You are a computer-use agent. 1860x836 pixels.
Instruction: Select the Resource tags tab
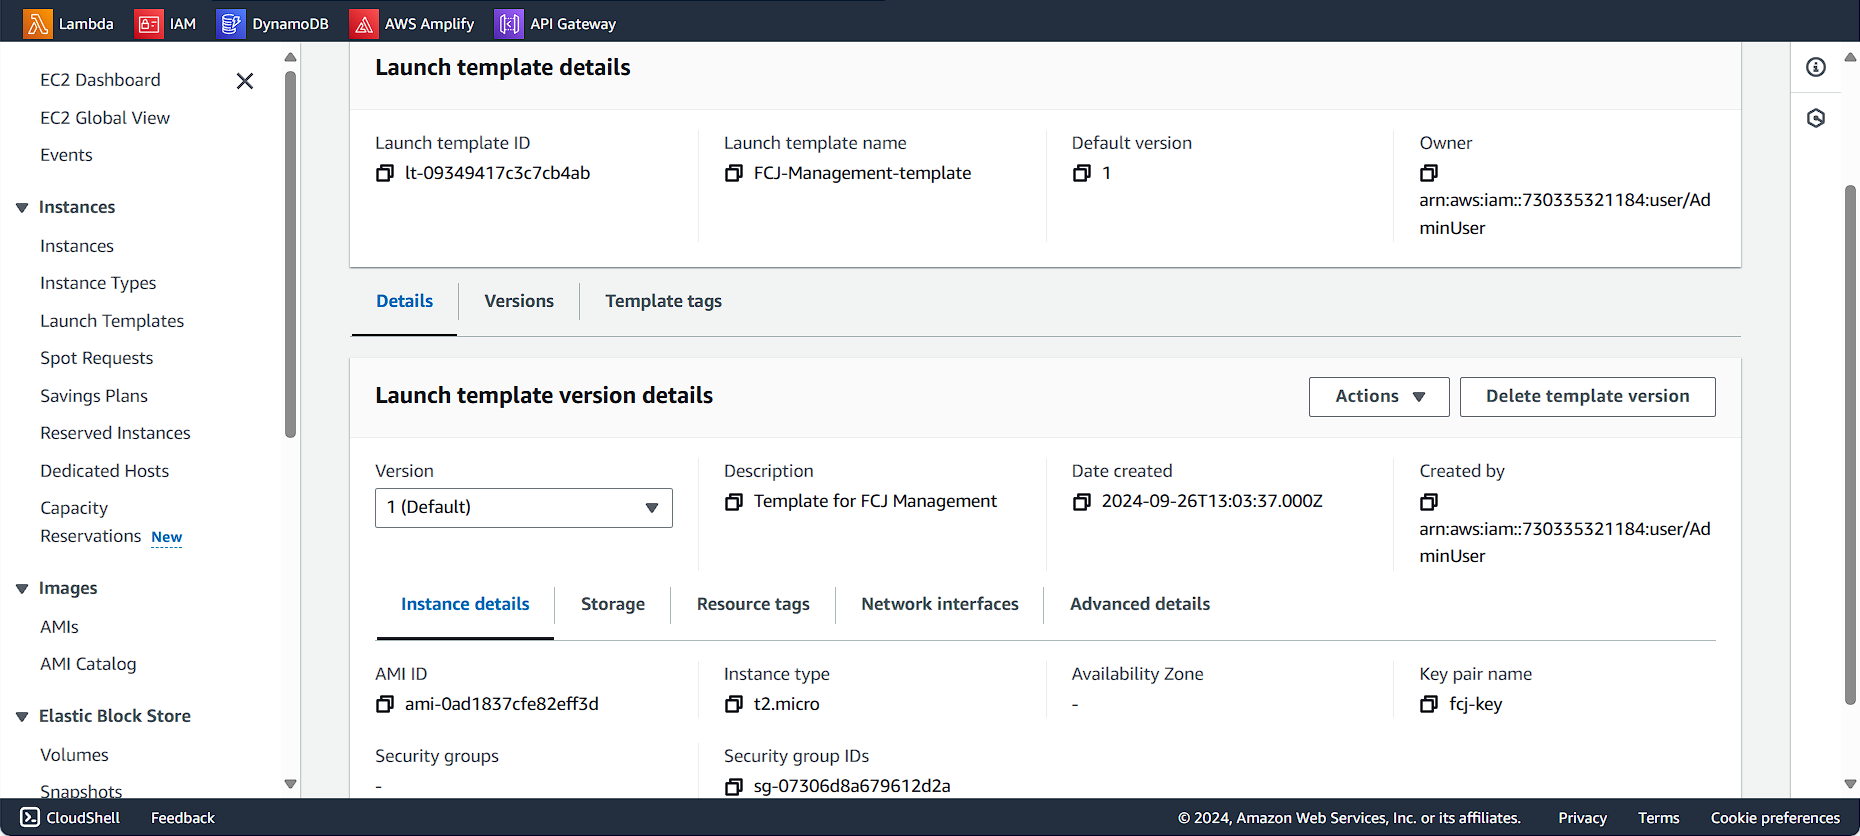753,604
